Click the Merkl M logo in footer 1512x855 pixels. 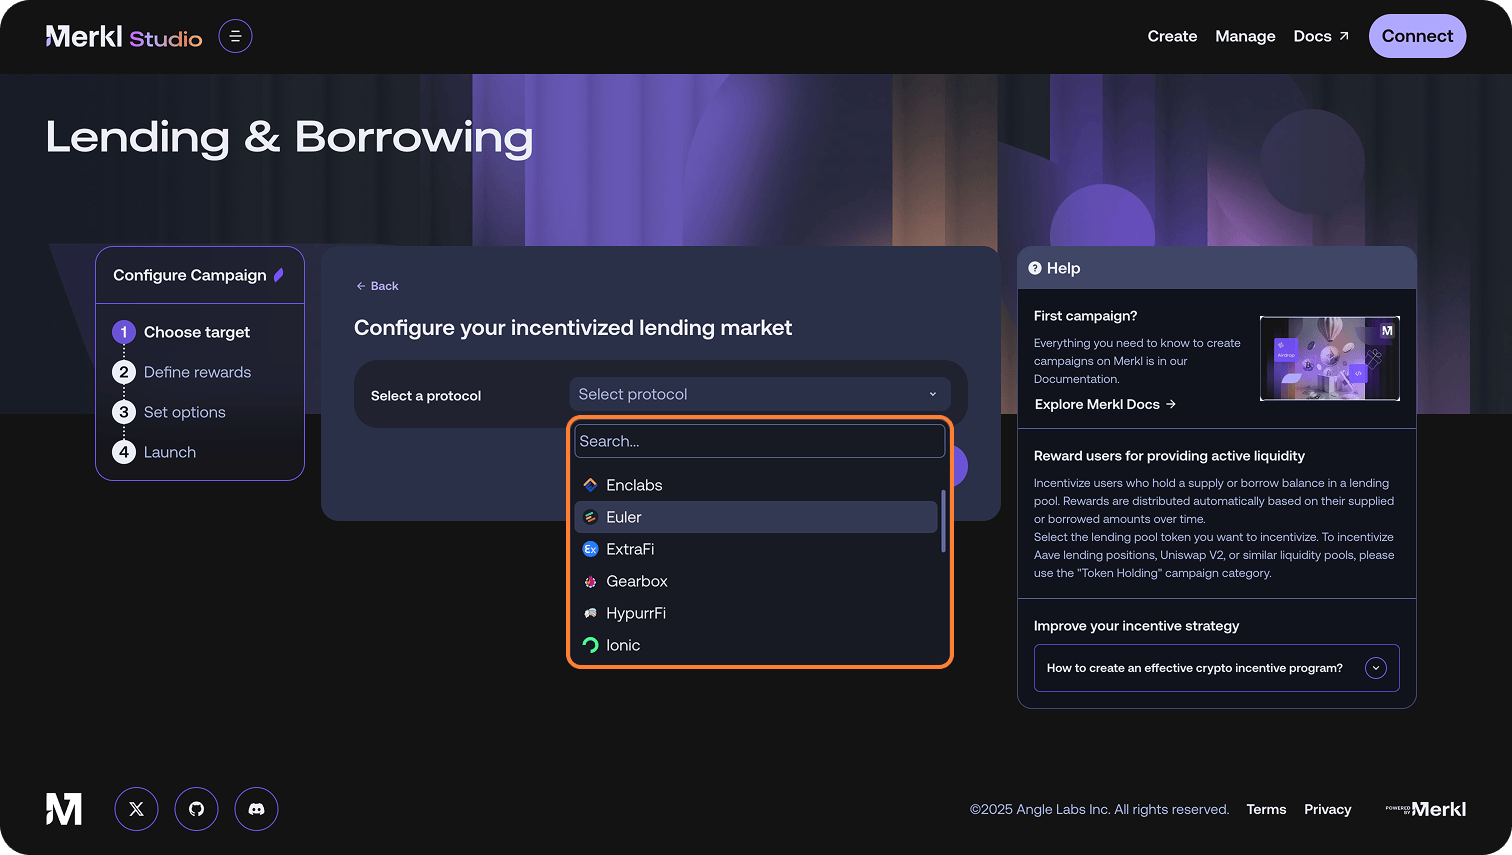64,809
